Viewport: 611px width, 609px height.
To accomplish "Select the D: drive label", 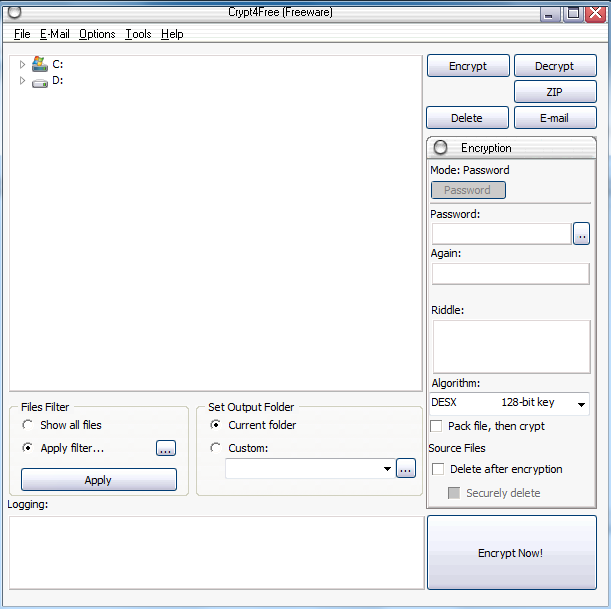I will (58, 81).
